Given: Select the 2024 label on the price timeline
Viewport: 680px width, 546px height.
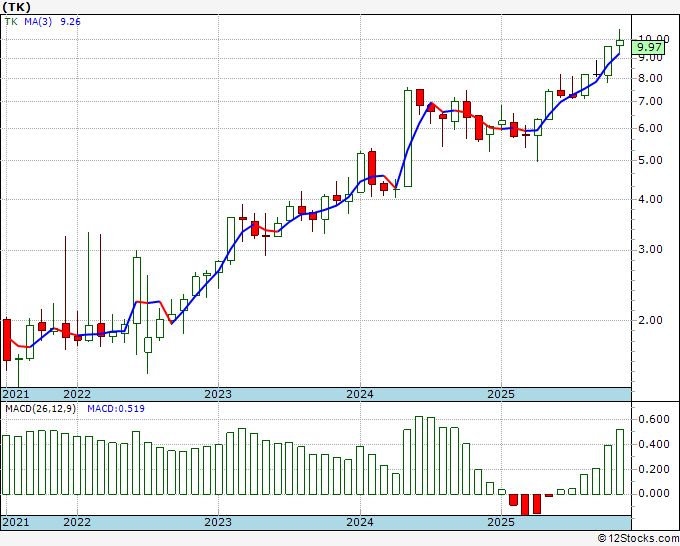Looking at the screenshot, I should 360,394.
